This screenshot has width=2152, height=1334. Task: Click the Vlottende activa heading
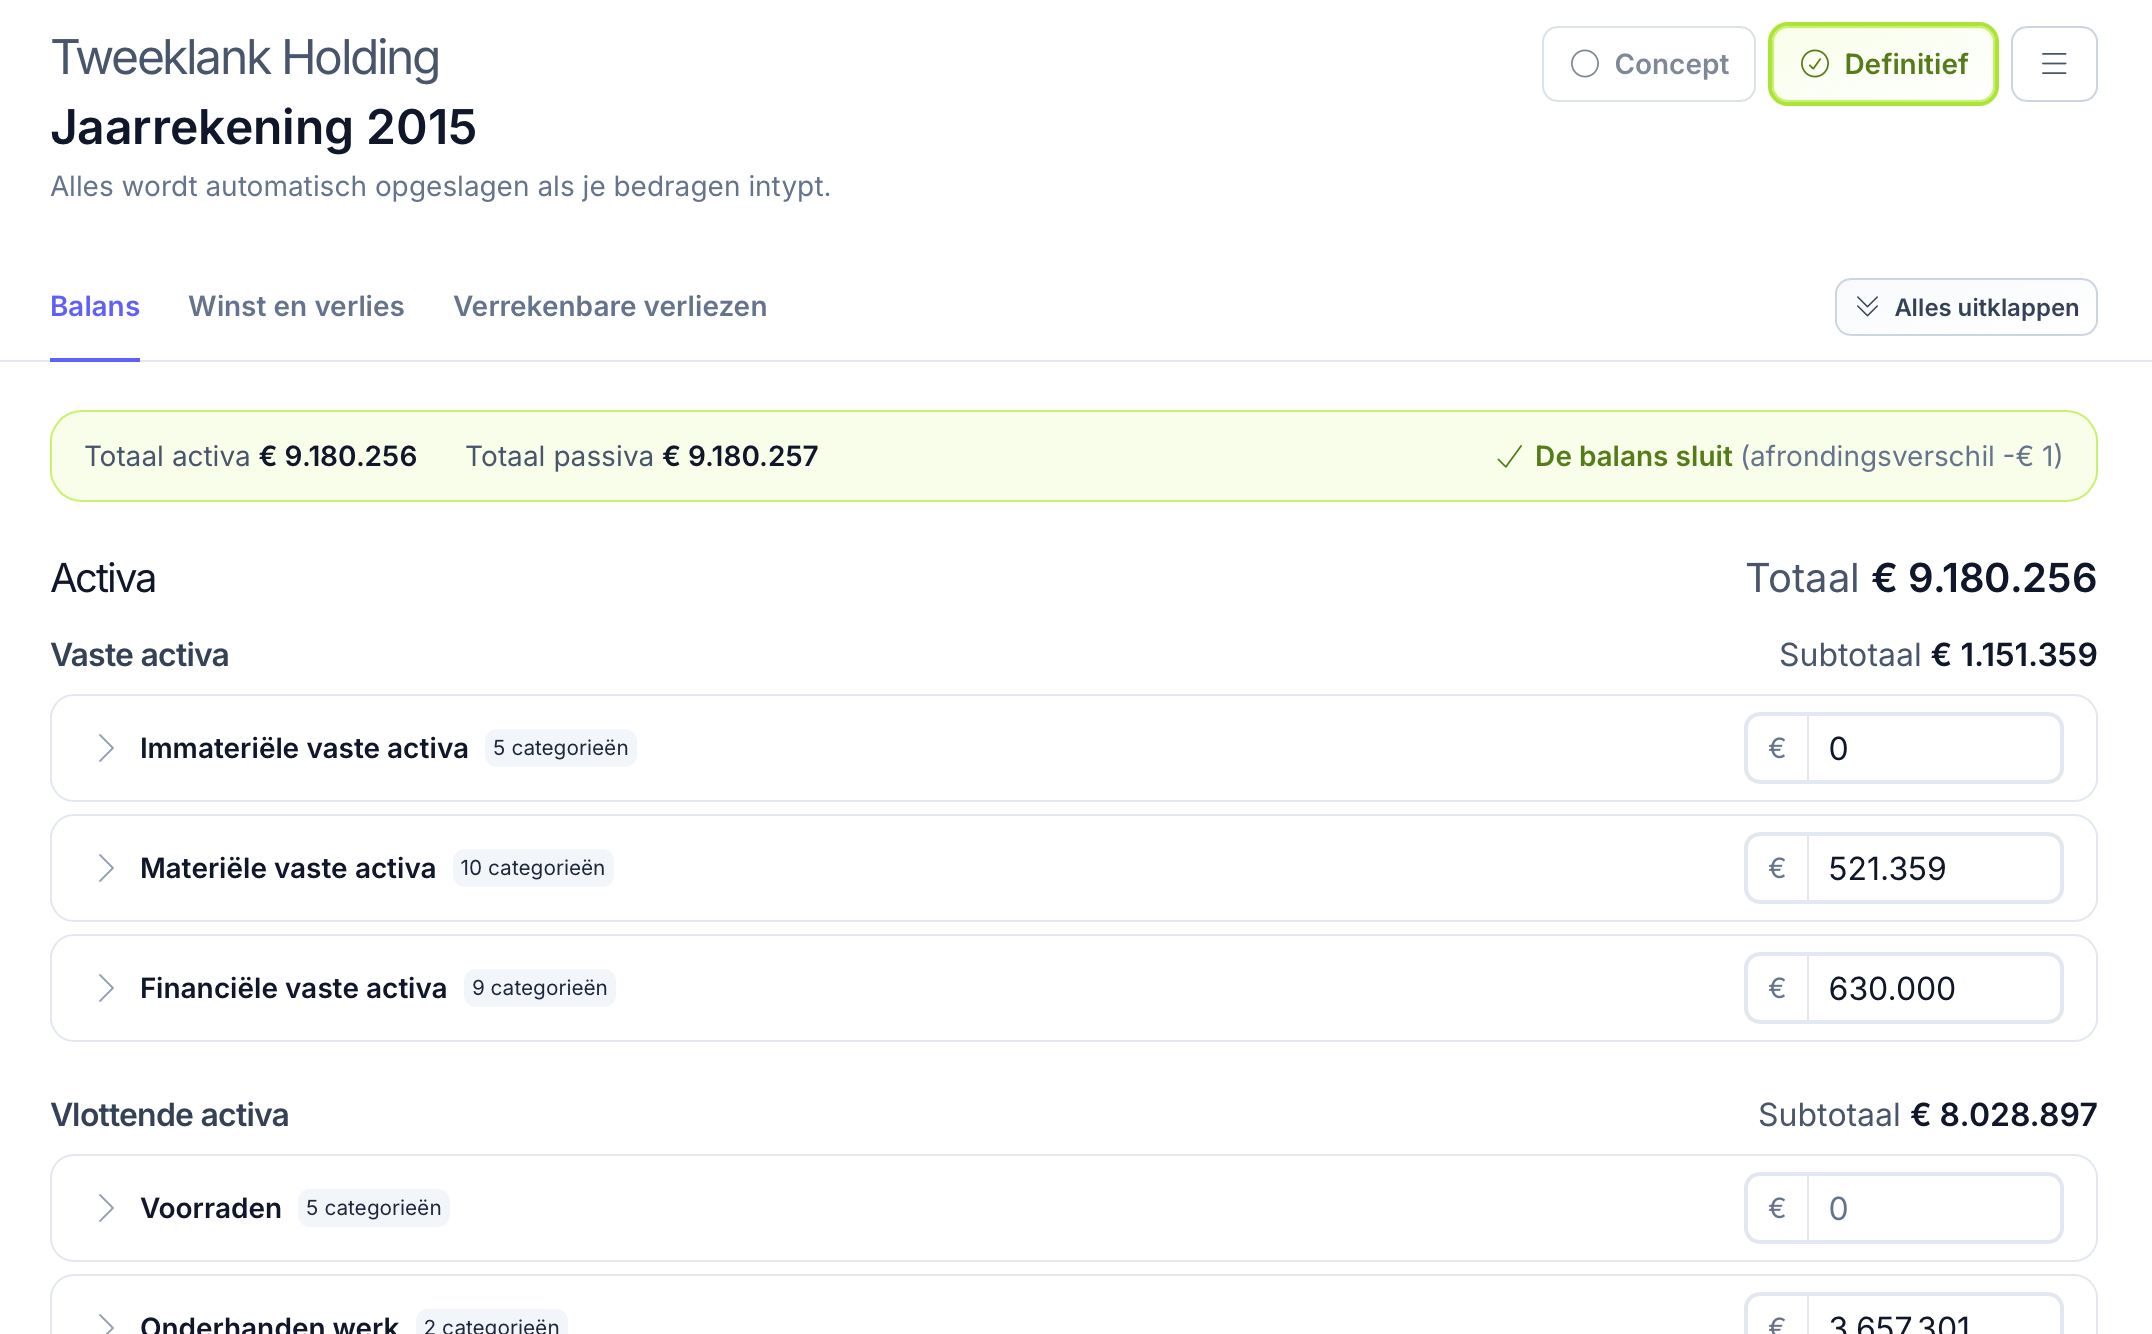[170, 1115]
